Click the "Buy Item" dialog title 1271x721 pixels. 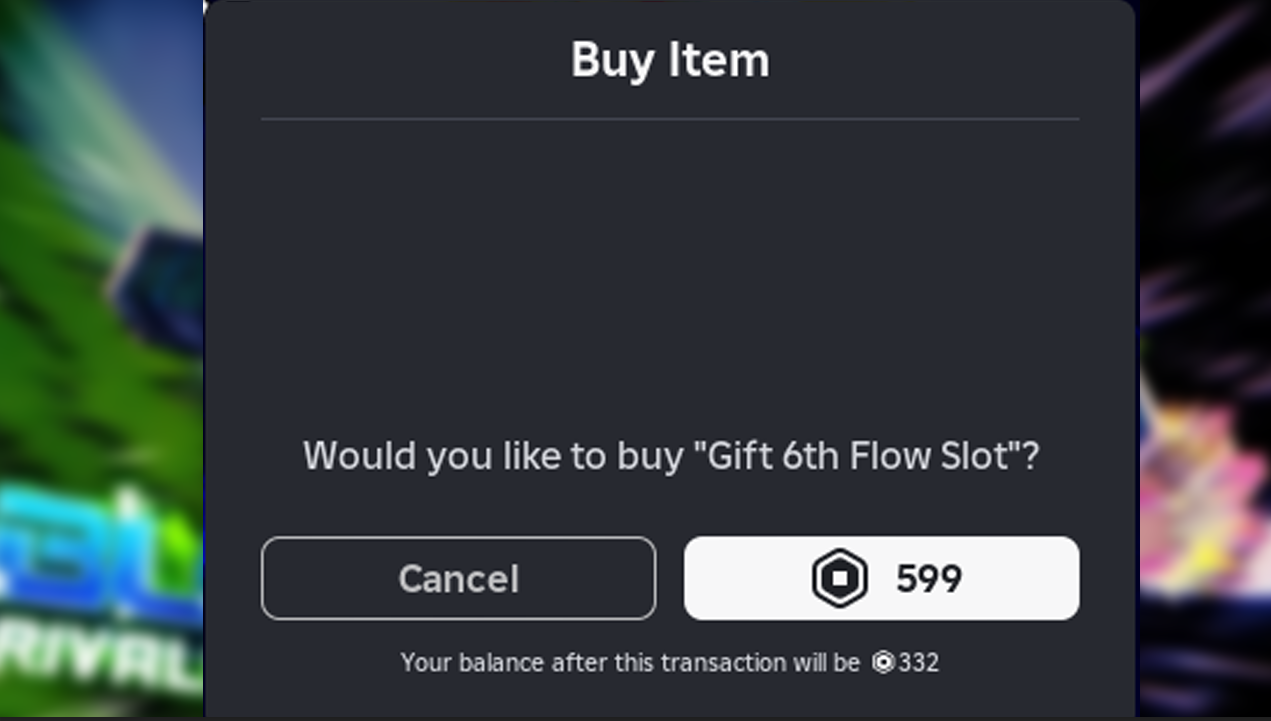pos(670,60)
